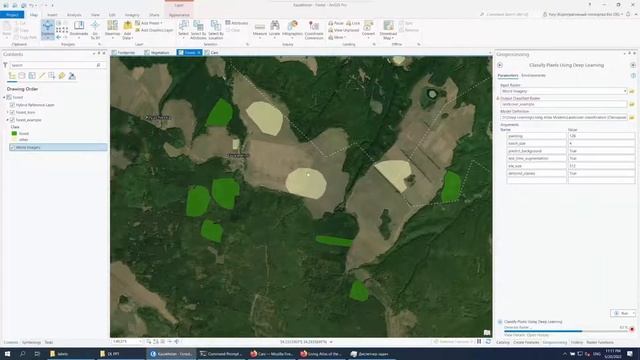Screen dimensions: 640x360
Task: Click the Locate binoculars icon
Action: click(275, 25)
